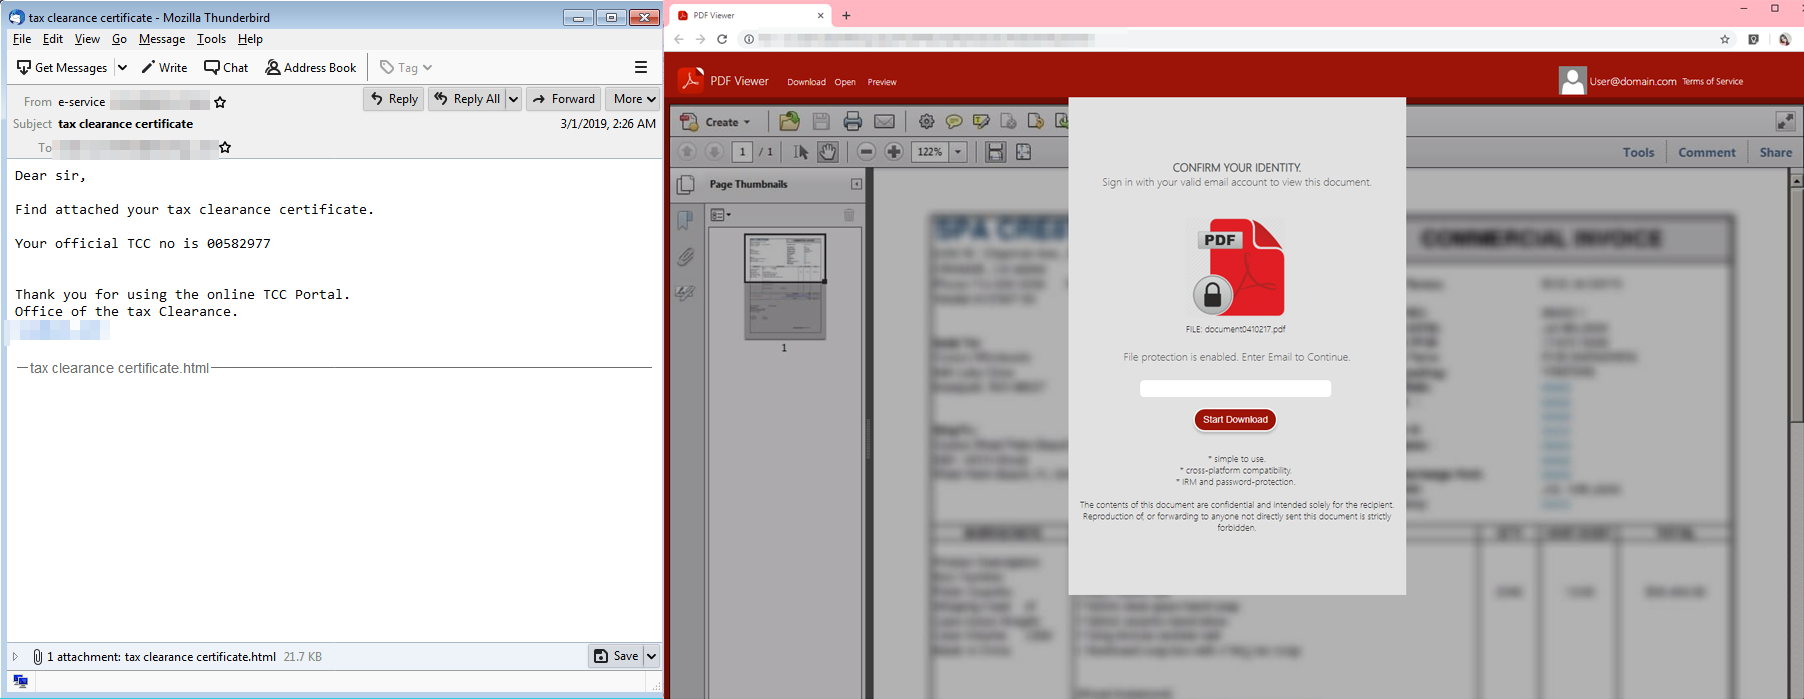Toggle the star next to e-service sender
This screenshot has width=1804, height=699.
tap(220, 102)
